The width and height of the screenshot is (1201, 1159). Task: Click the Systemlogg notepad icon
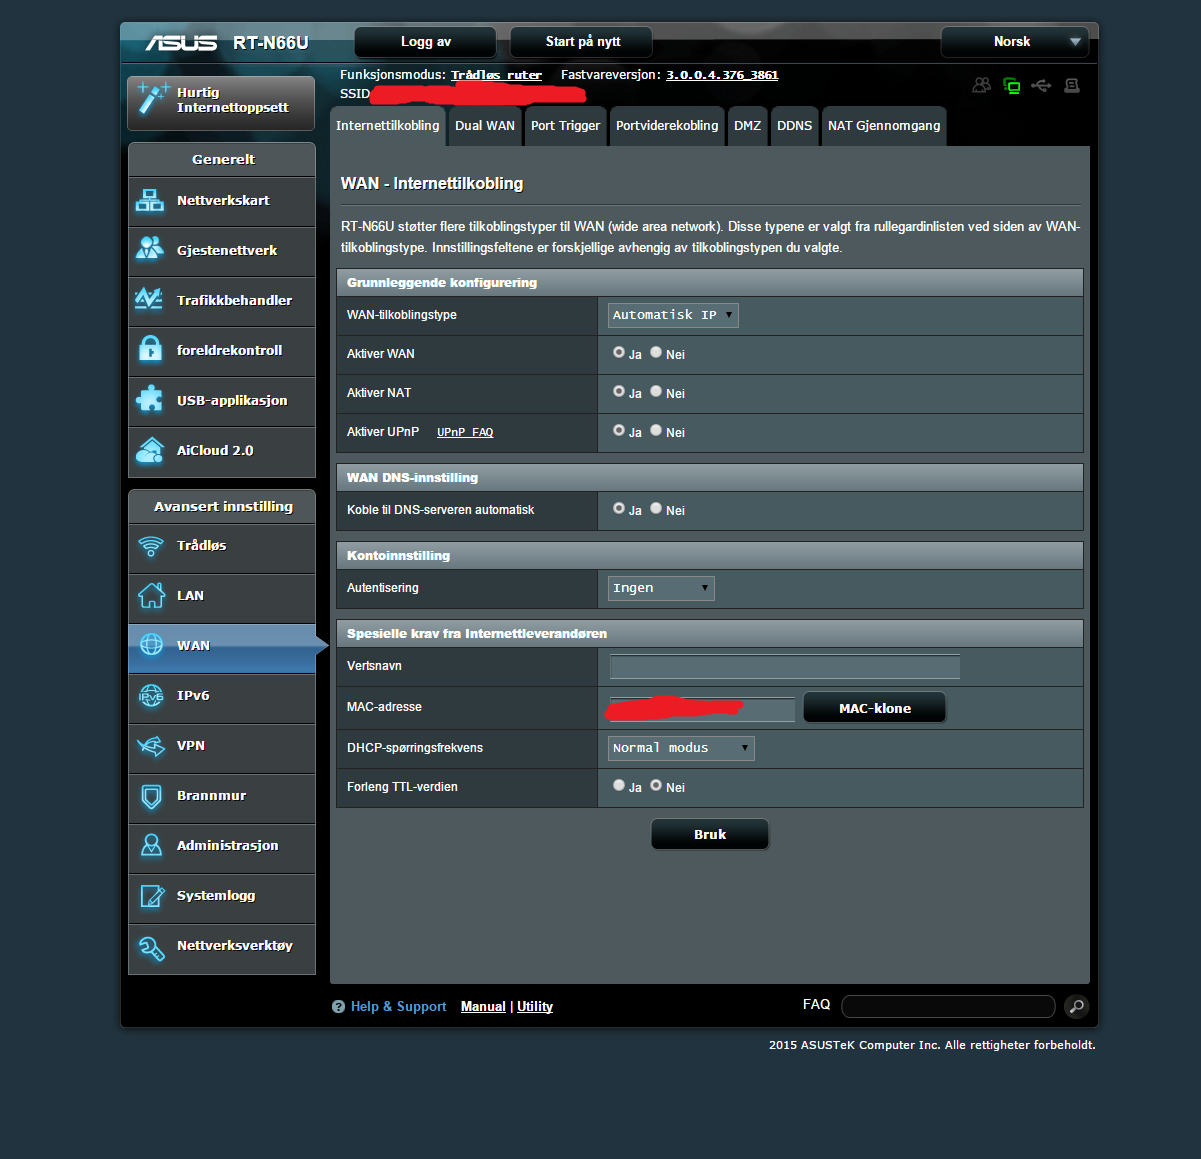[x=152, y=895]
